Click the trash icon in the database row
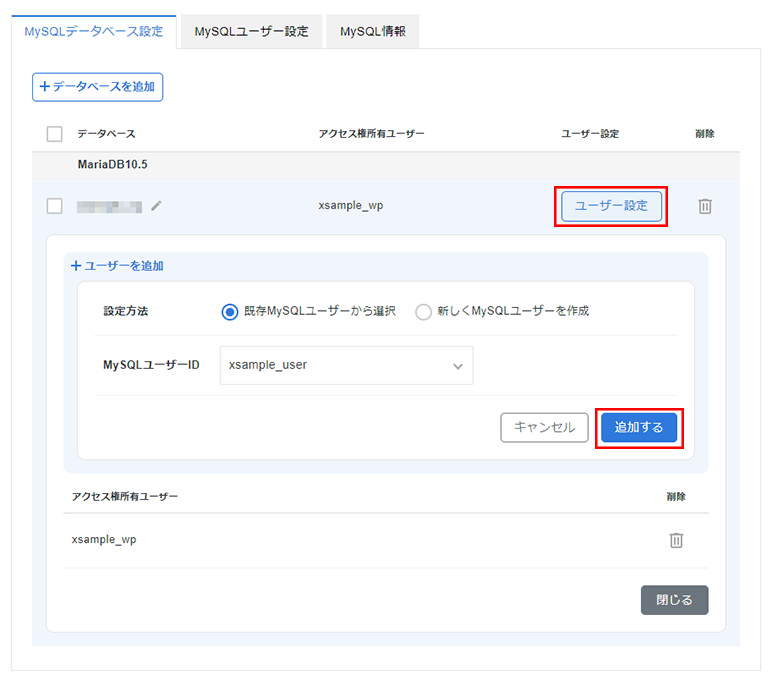Screen dimensions: 772x686 click(x=705, y=206)
